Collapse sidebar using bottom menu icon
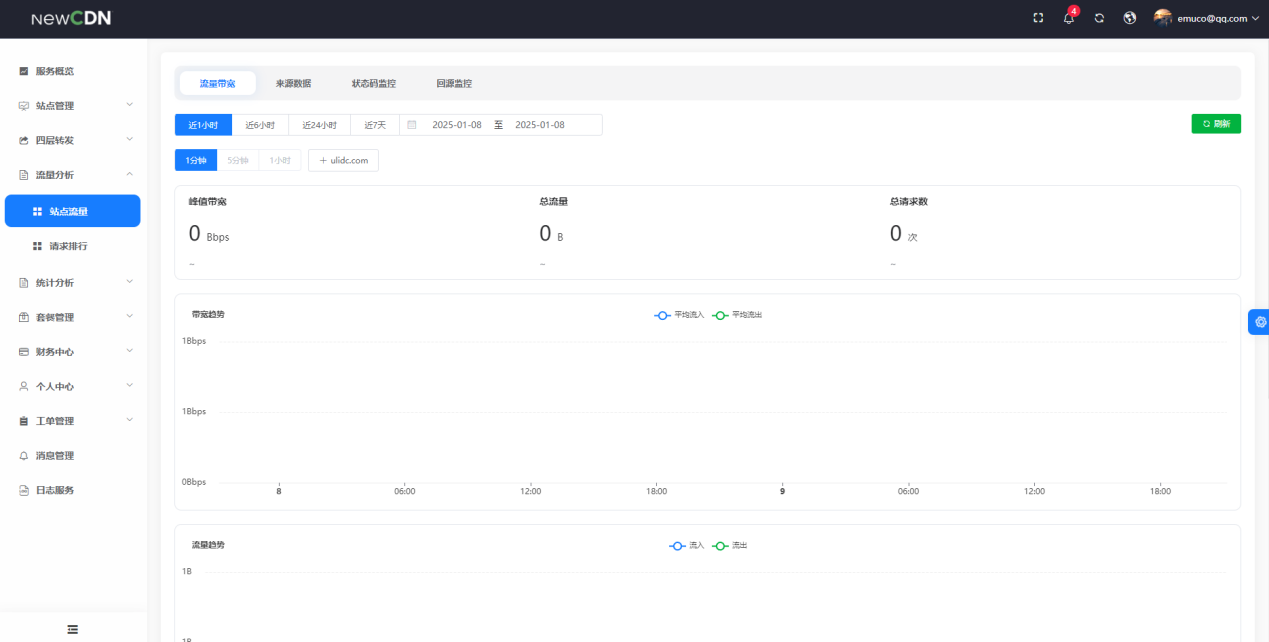Screen dimensions: 1269x642 click(73, 629)
